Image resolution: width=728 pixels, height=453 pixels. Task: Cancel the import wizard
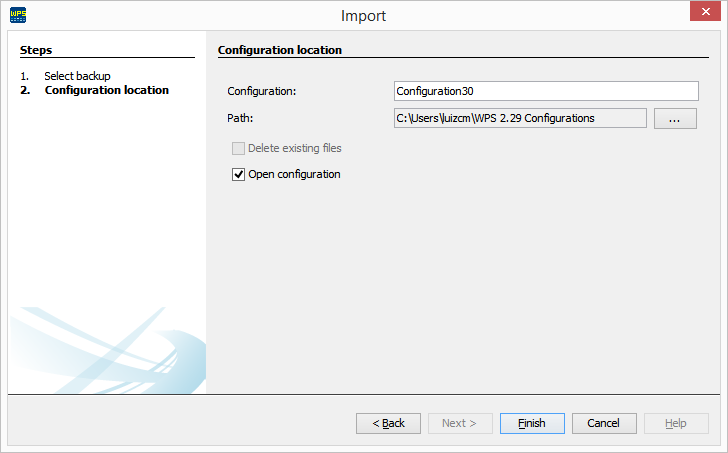coord(604,423)
